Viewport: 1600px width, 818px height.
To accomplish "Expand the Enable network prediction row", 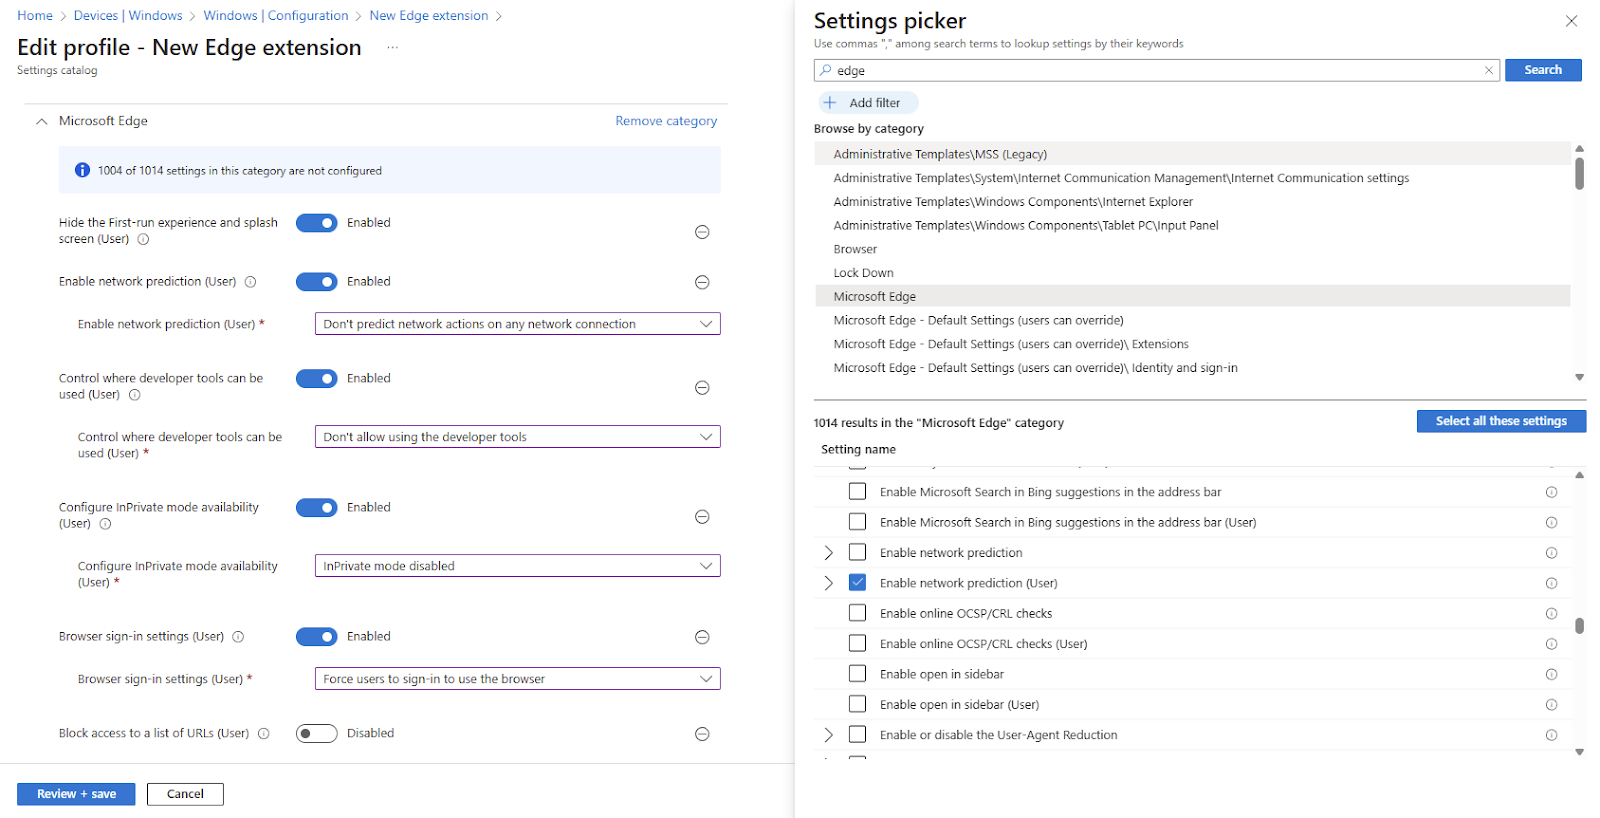I will [828, 553].
